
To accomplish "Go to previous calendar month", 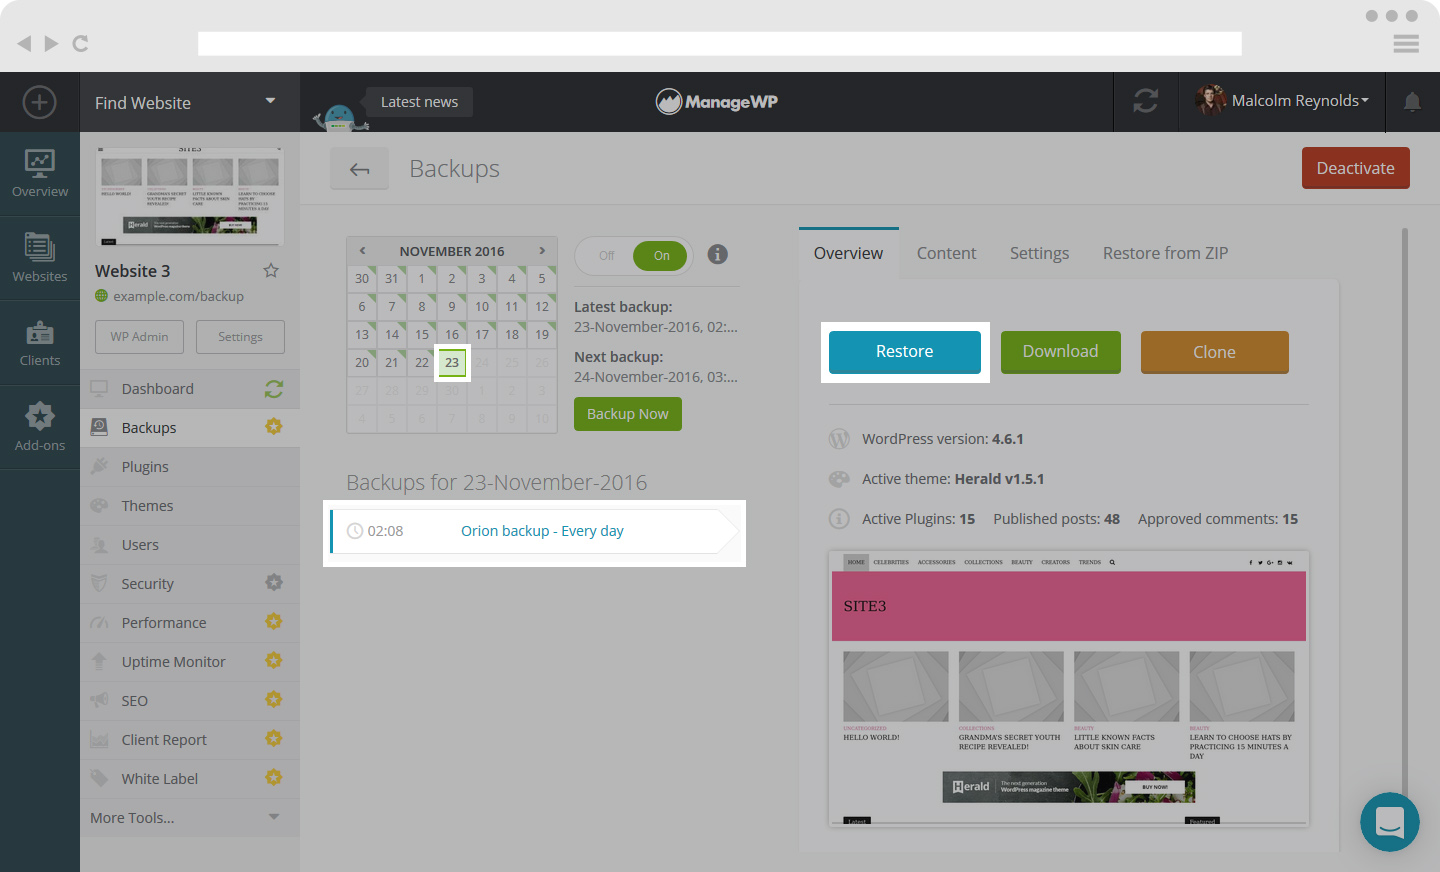I will tap(362, 251).
